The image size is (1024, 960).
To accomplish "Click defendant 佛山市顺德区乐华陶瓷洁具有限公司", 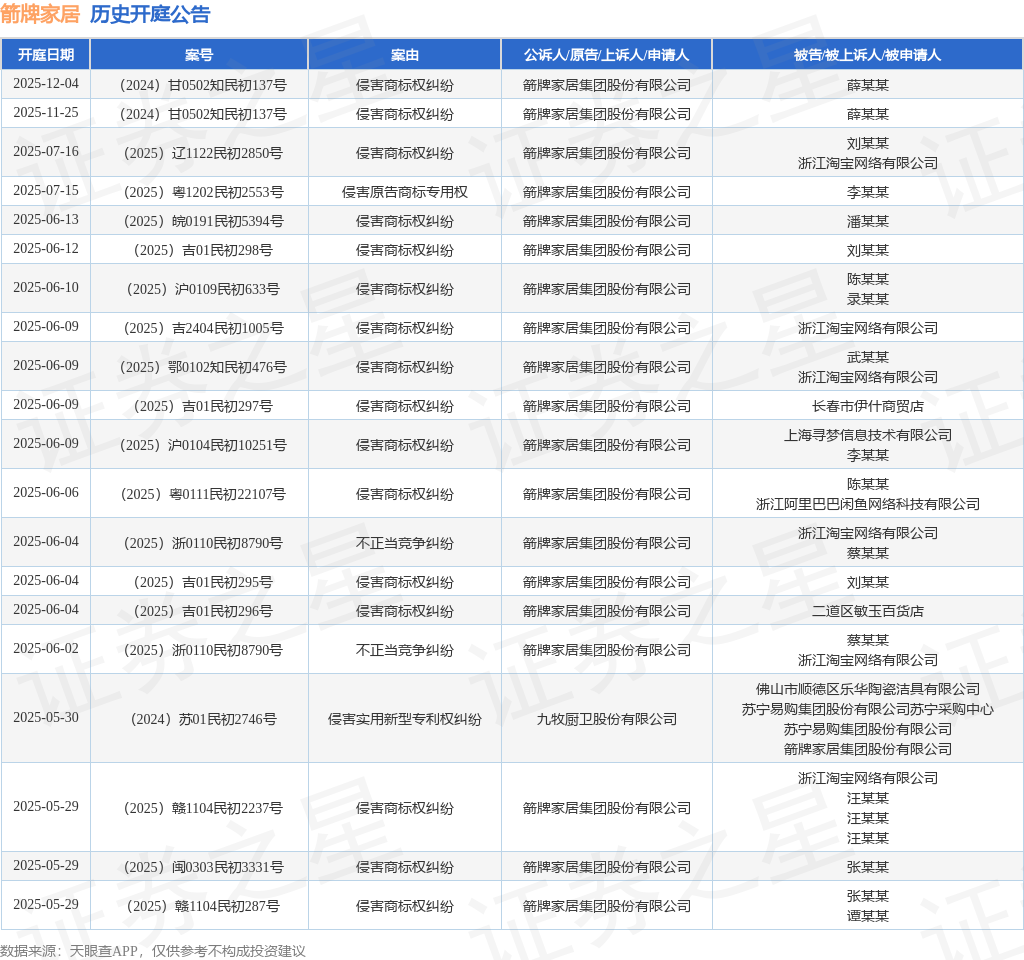I will (867, 690).
